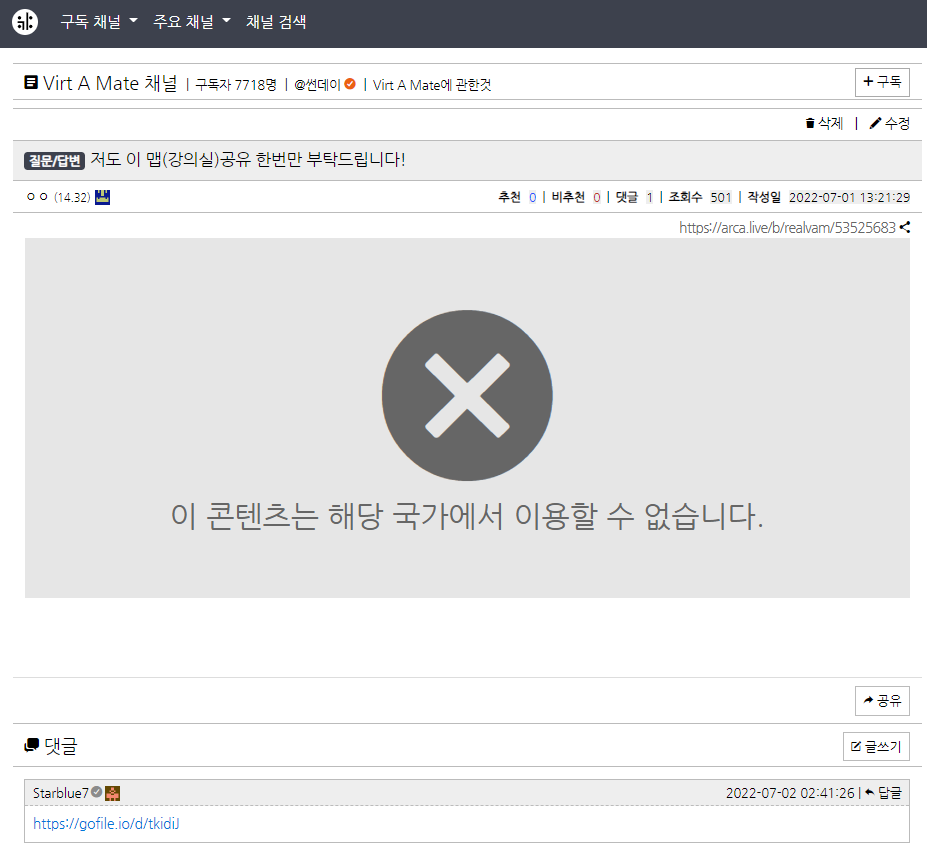Image resolution: width=927 pixels, height=853 pixels.
Task: Open the Virt A Mate 채널 title link
Action: (110, 83)
